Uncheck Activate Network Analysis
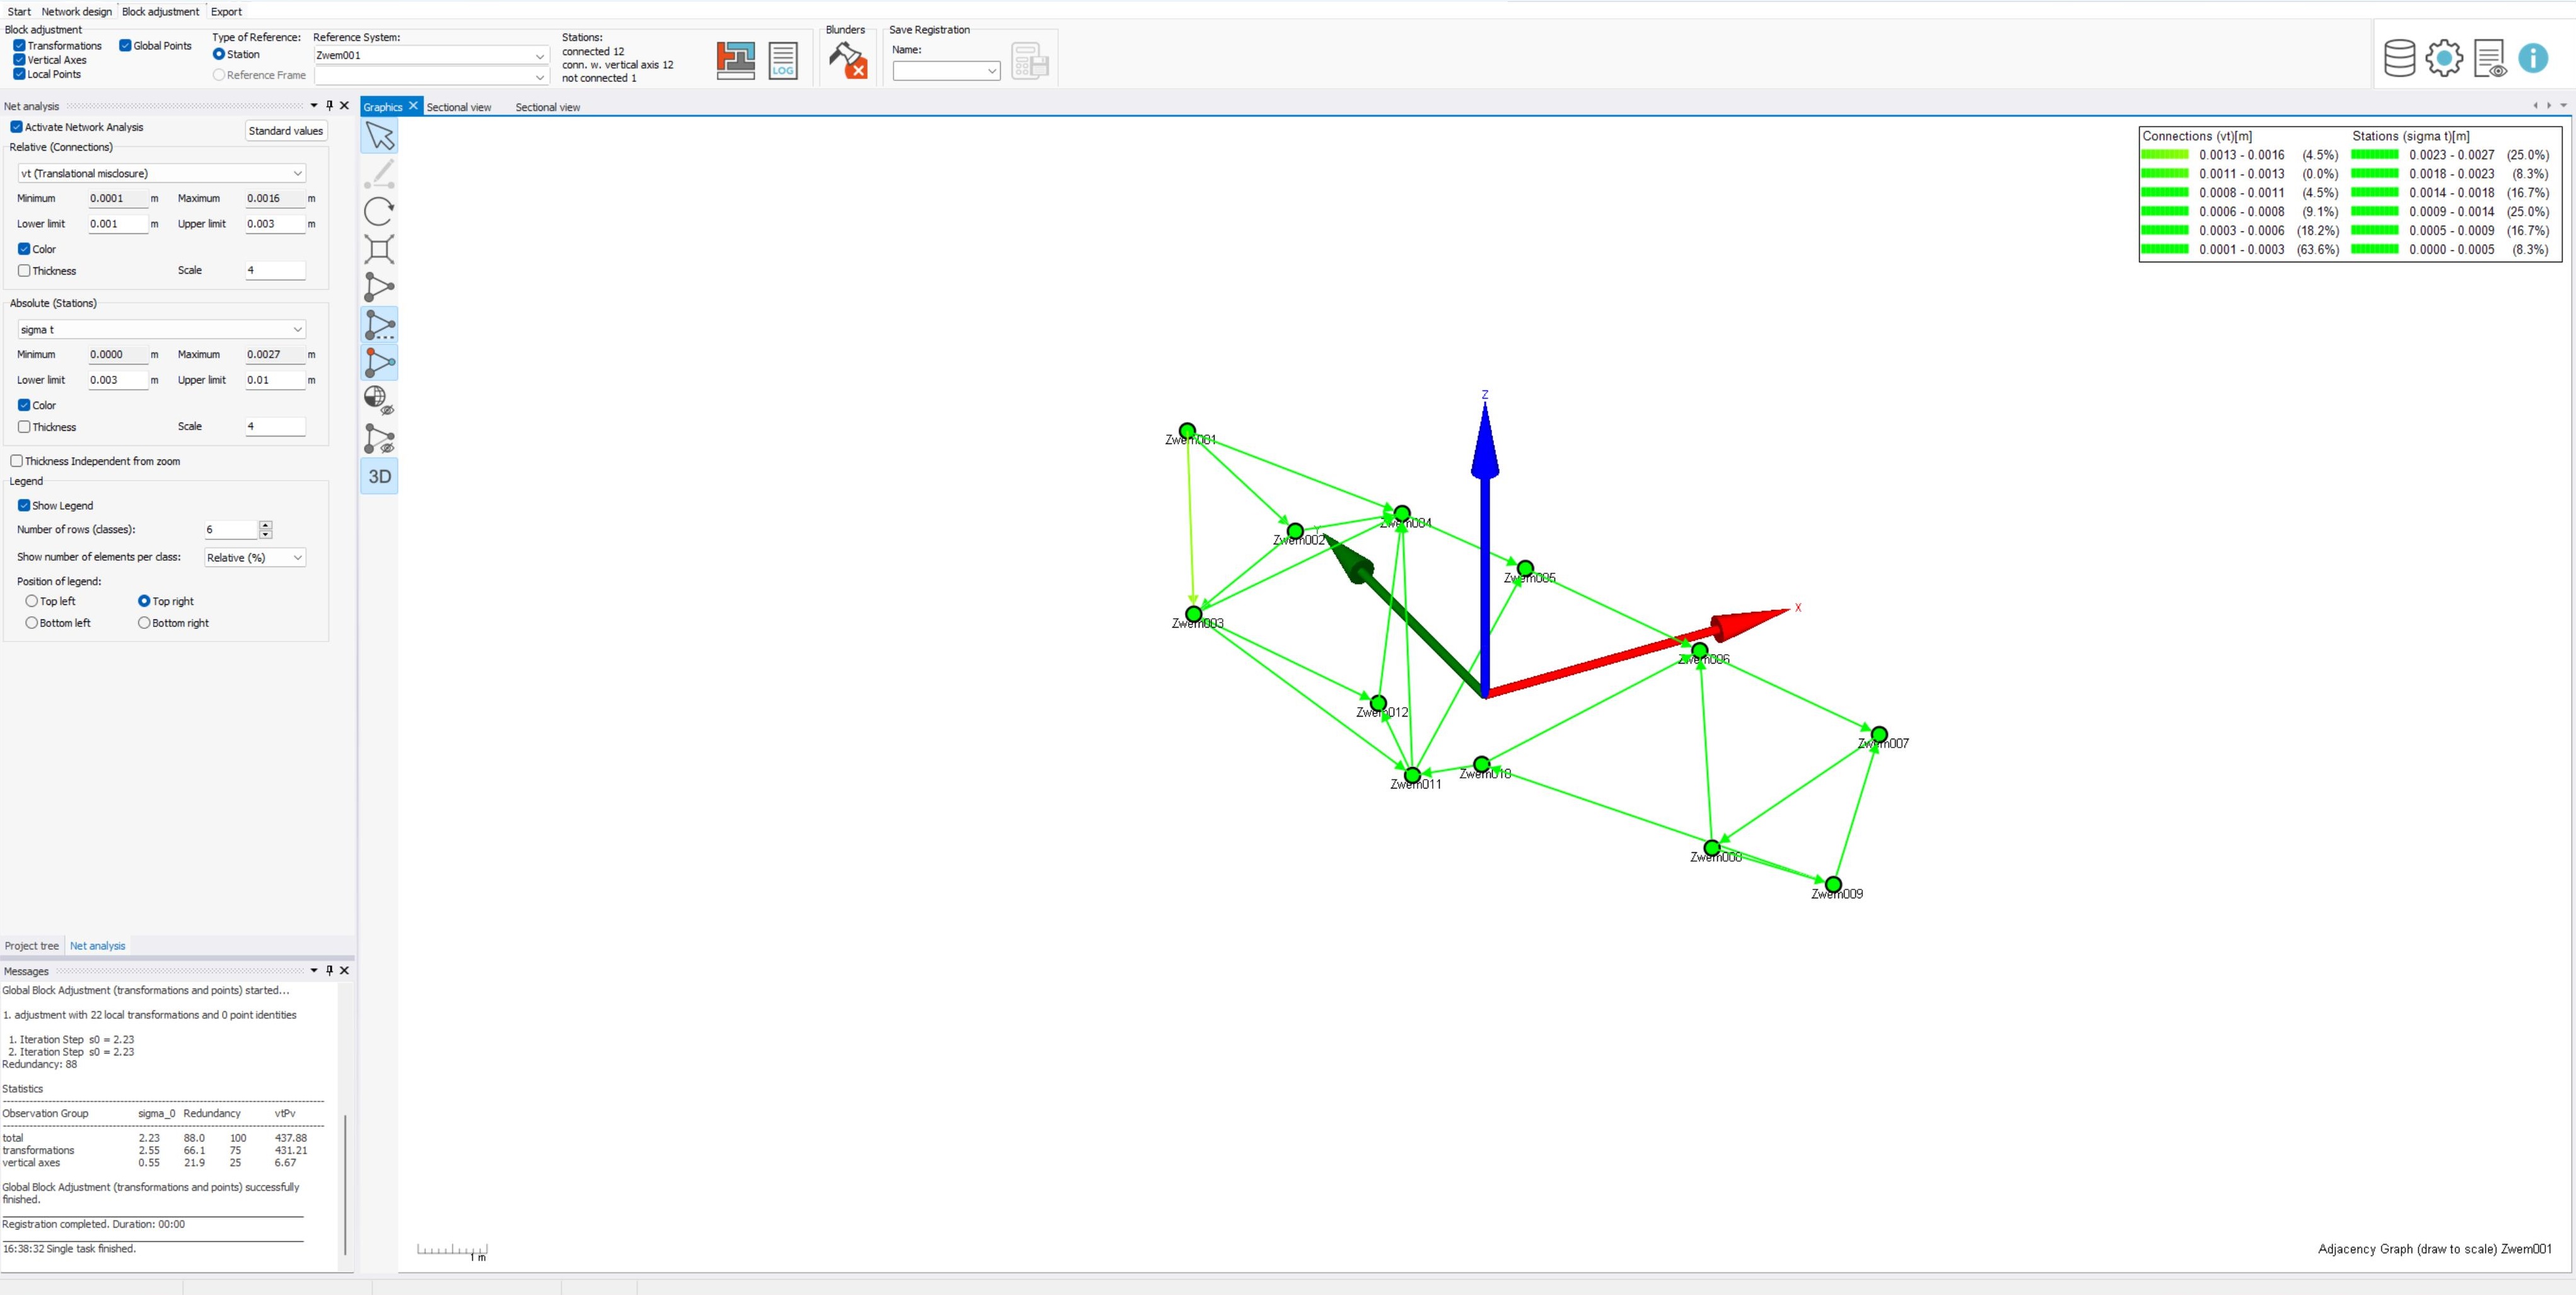Screen dimensions: 2576x1295 point(17,127)
